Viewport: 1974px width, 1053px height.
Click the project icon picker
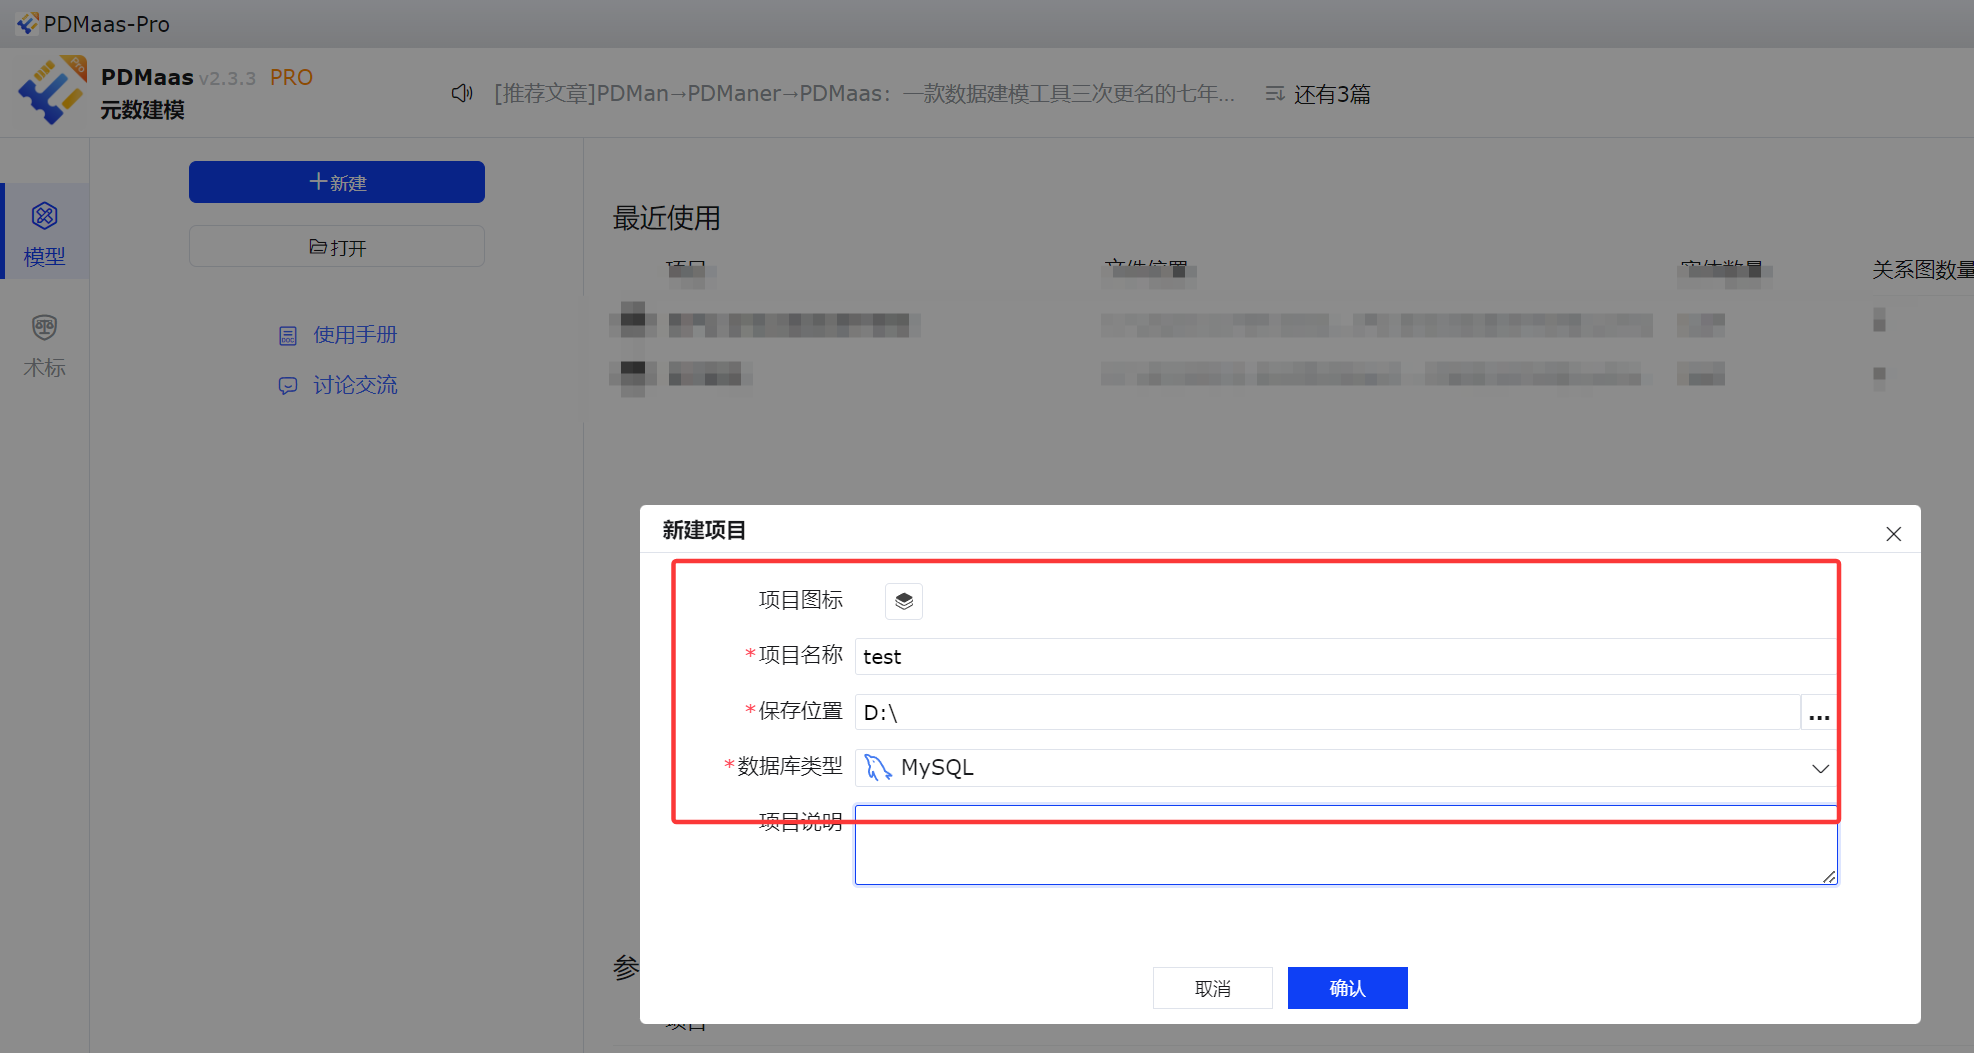pos(904,601)
